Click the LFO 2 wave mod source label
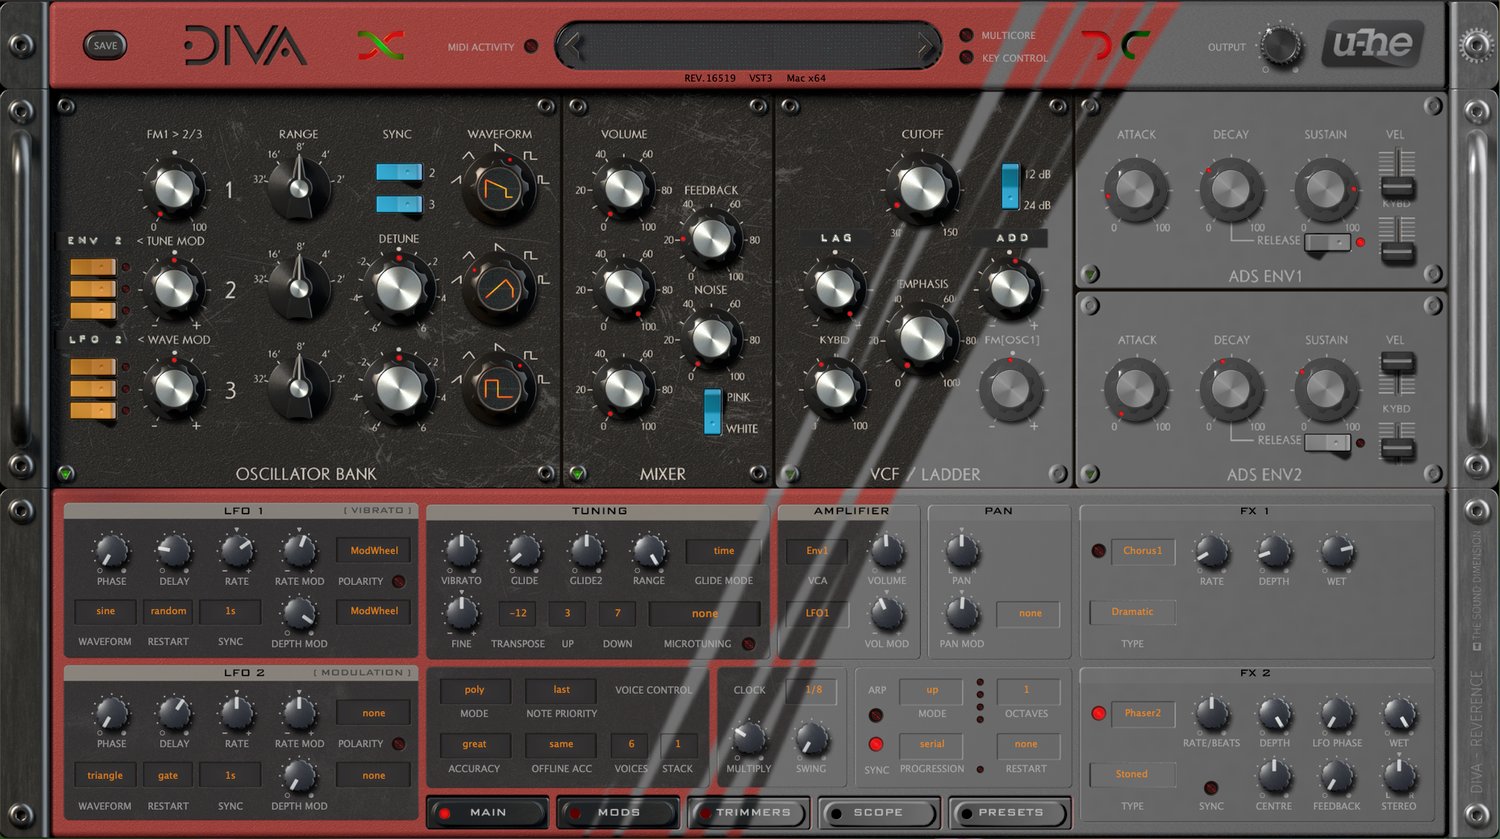The image size is (1500, 839). coord(94,340)
